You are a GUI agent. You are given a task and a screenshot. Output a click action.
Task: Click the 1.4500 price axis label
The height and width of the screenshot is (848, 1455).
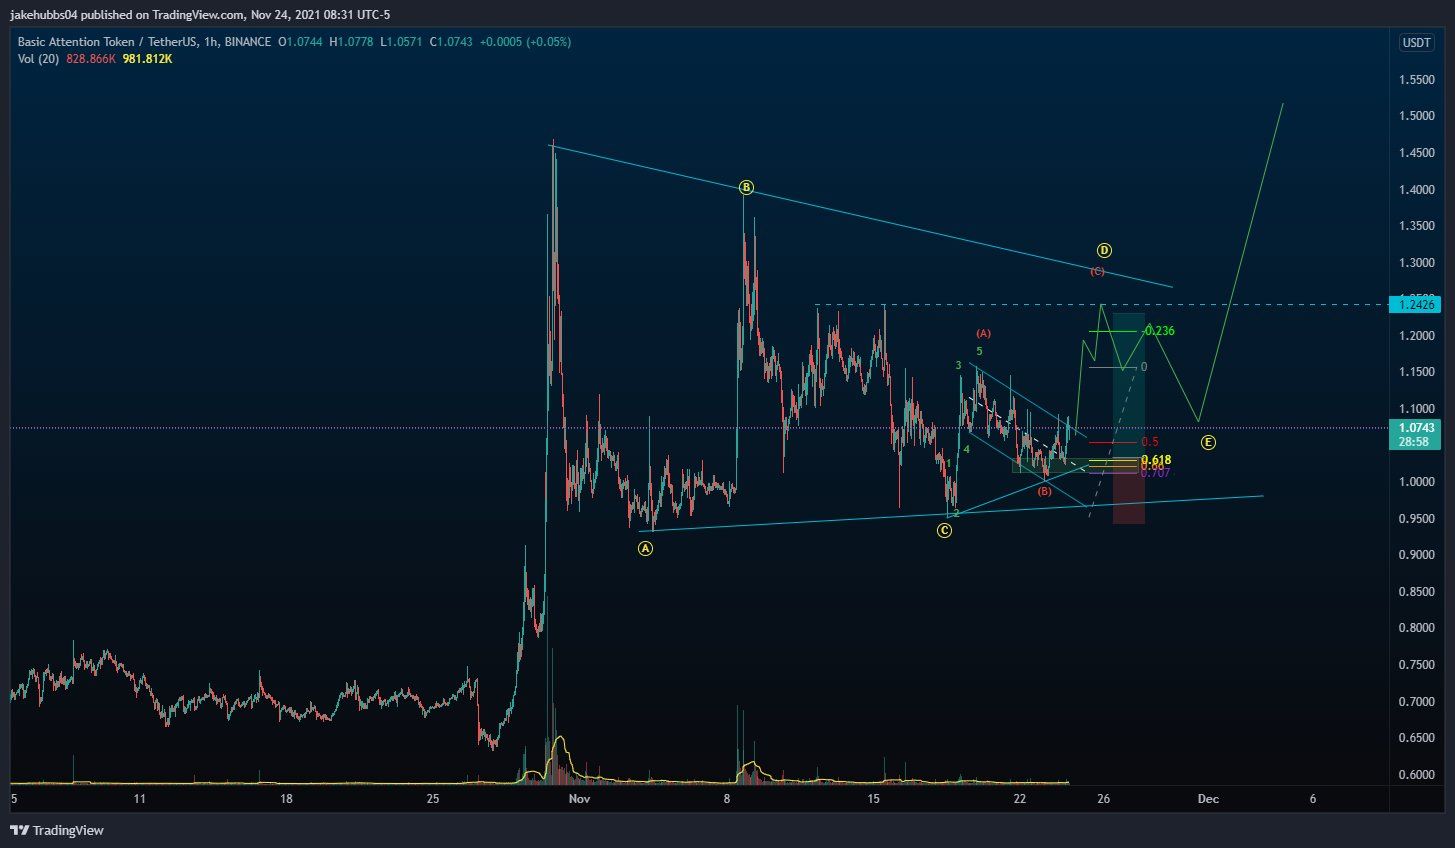pyautogui.click(x=1415, y=153)
